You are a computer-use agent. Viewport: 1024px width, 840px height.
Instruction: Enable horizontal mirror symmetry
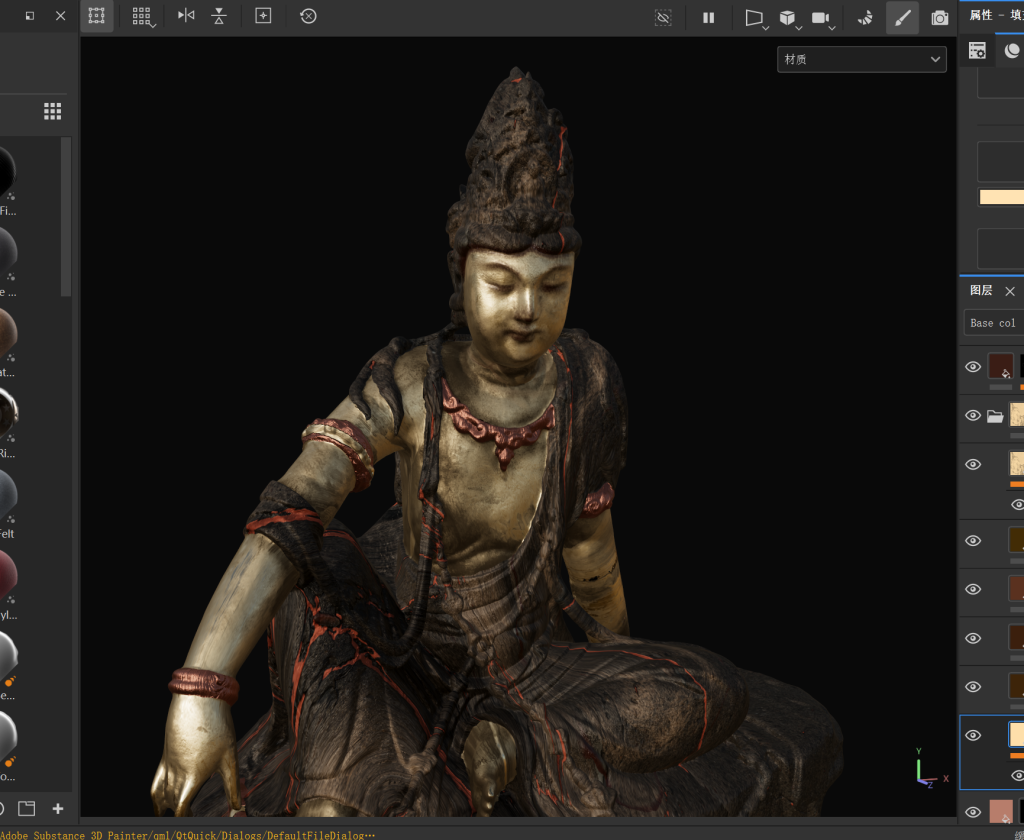coord(186,16)
